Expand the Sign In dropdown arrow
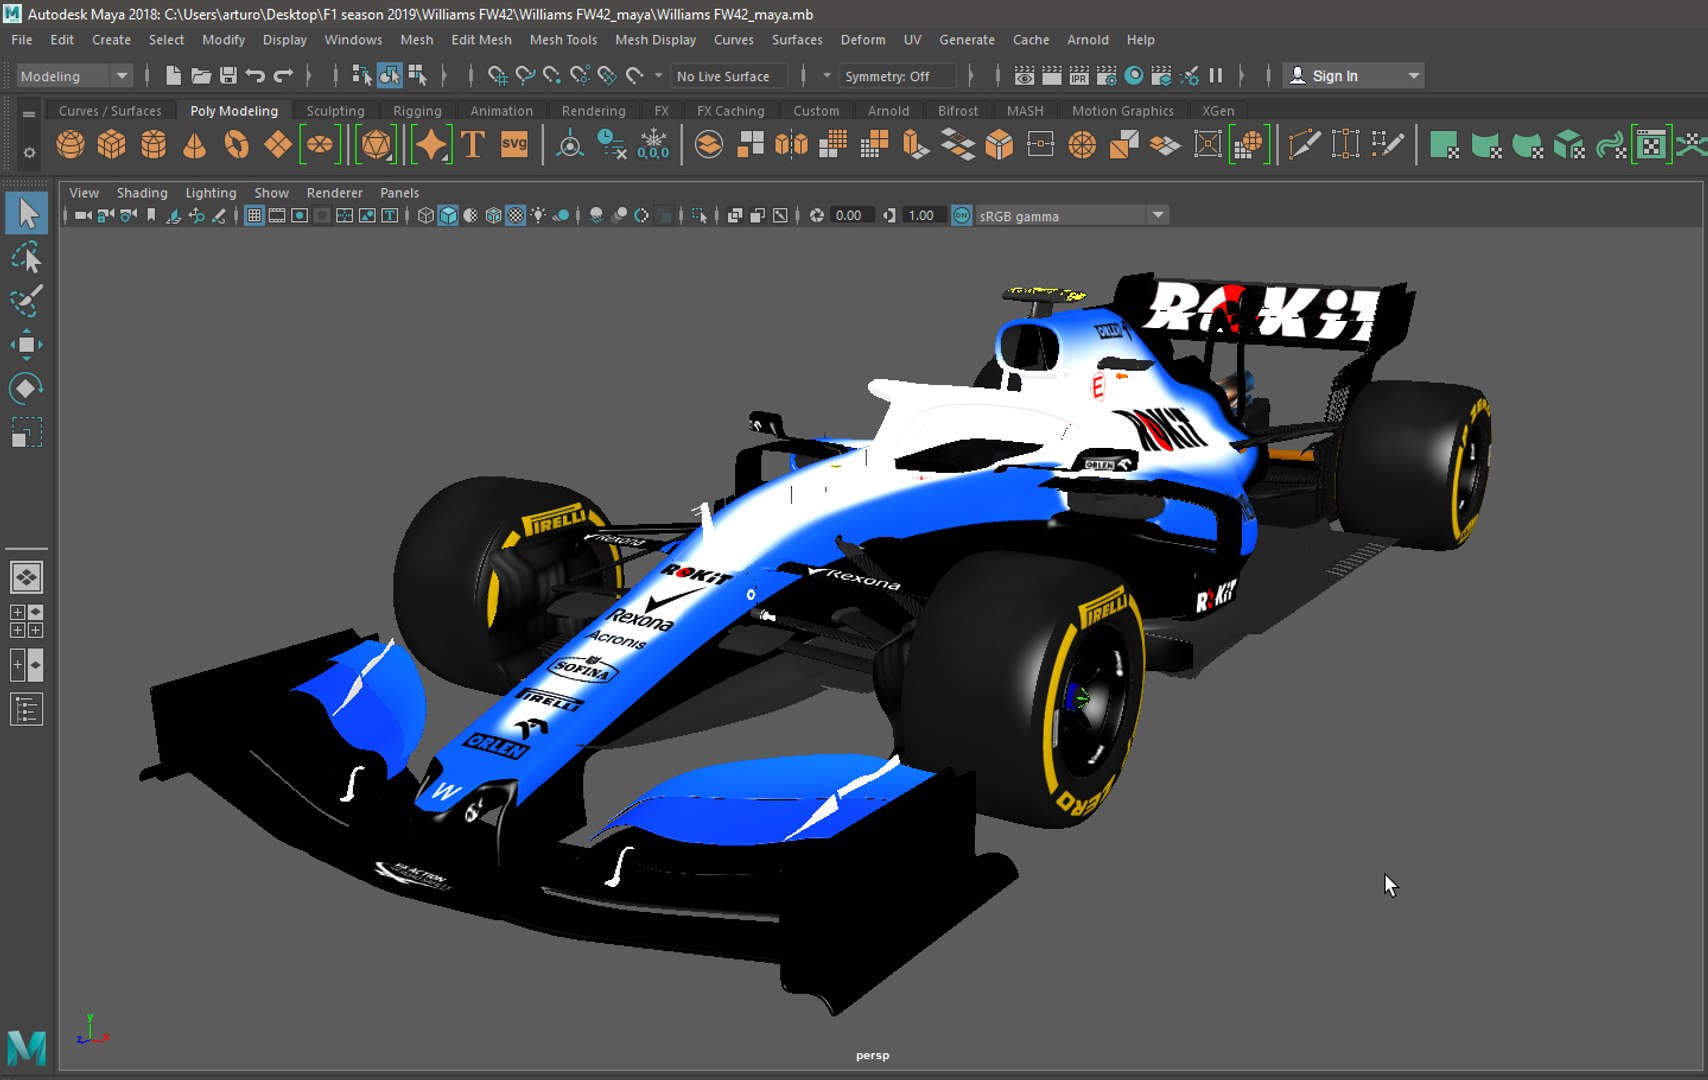Viewport: 1708px width, 1080px height. pyautogui.click(x=1413, y=76)
